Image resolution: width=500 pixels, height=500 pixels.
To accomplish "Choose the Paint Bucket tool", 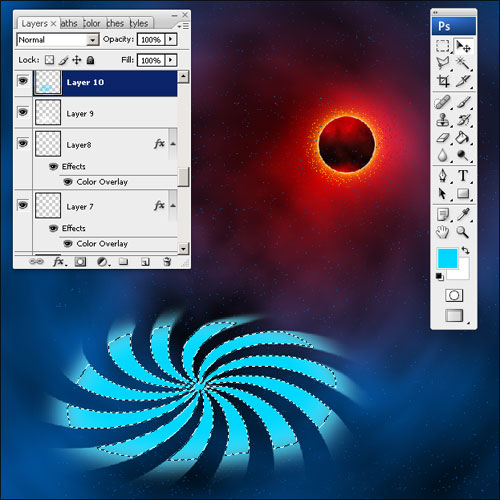I will 463,137.
